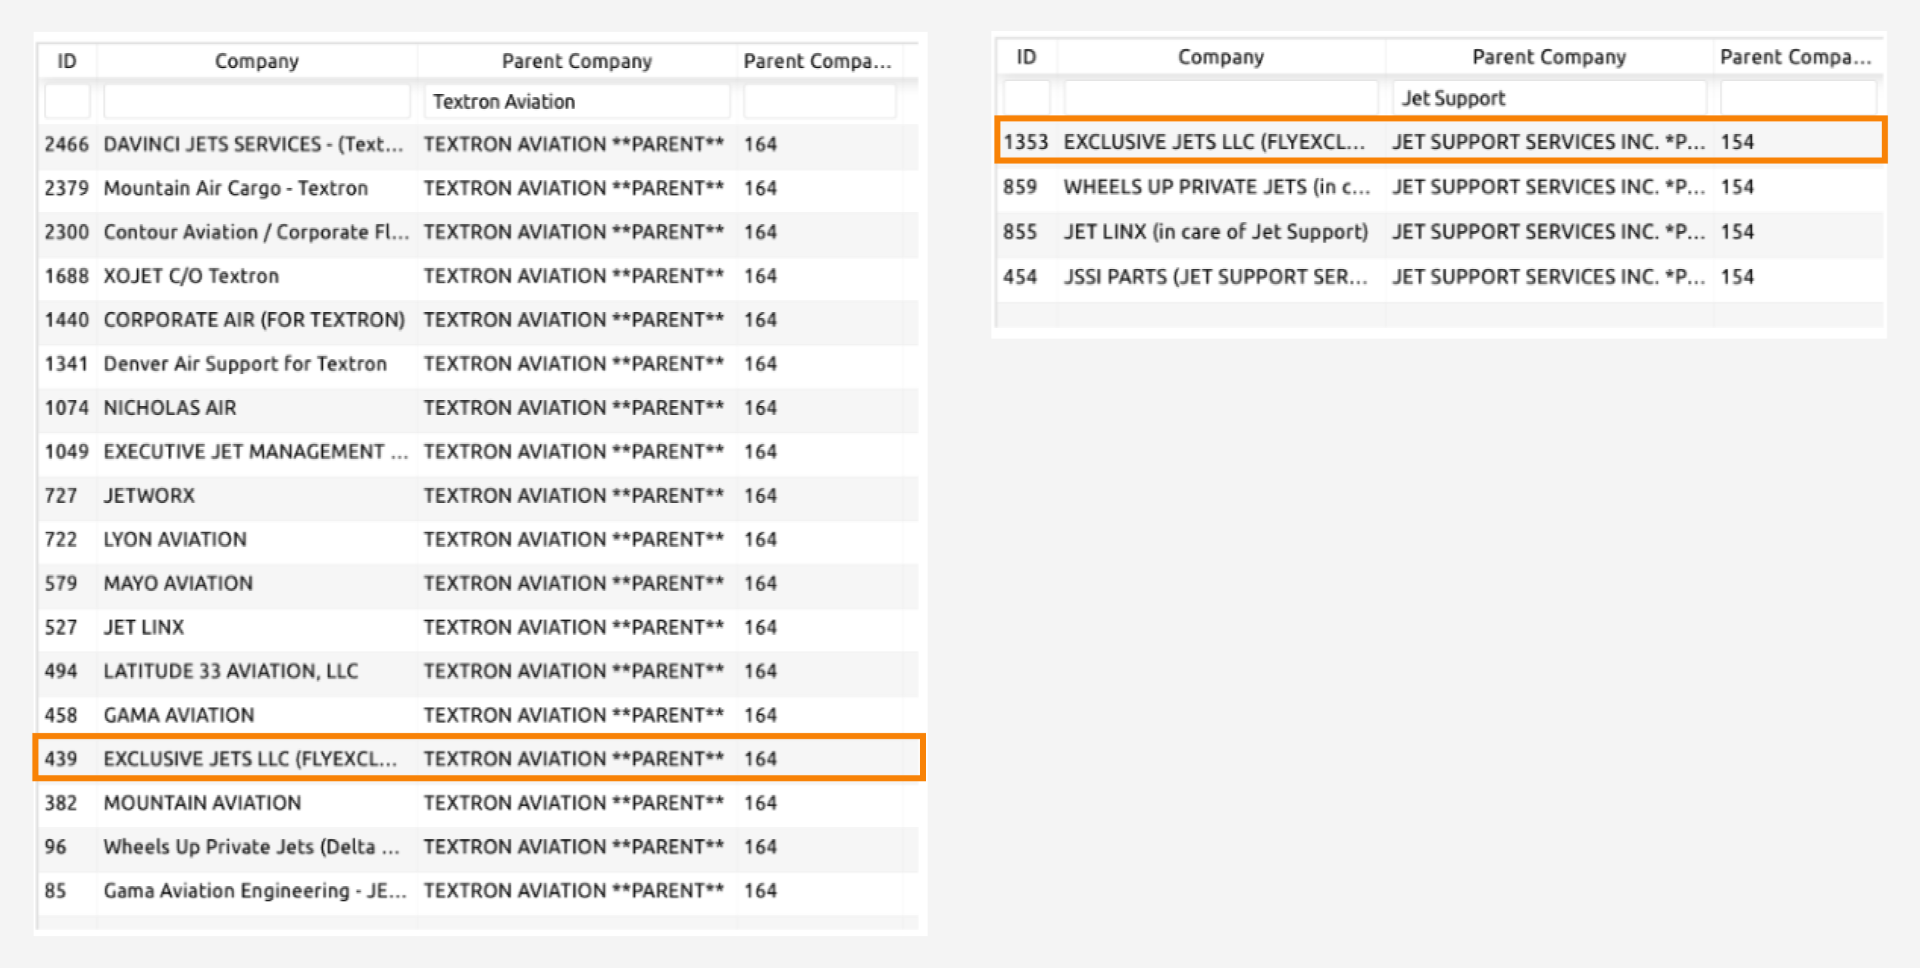Select the Gama Aviation Engineering row

(478, 891)
